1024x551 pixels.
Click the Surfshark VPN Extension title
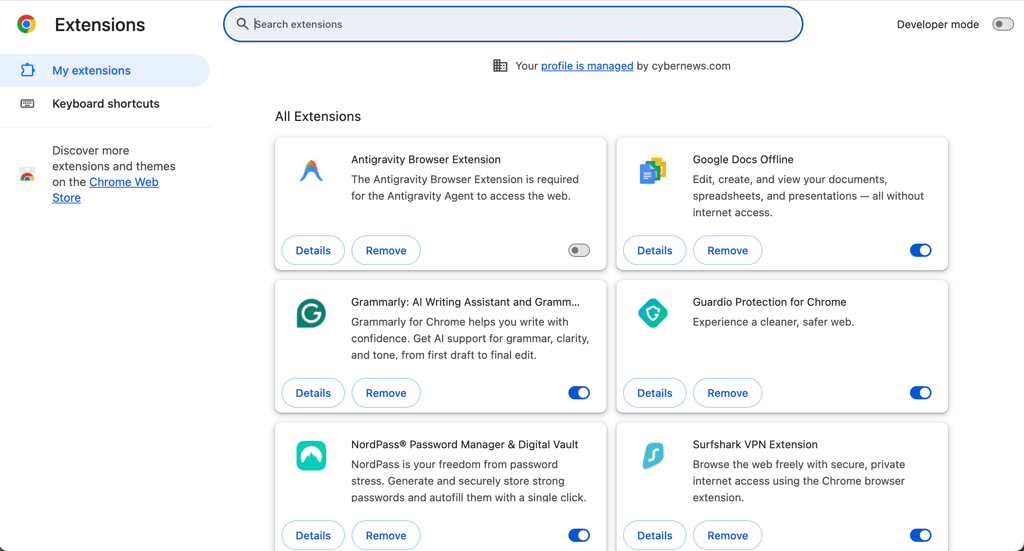pyautogui.click(x=755, y=445)
